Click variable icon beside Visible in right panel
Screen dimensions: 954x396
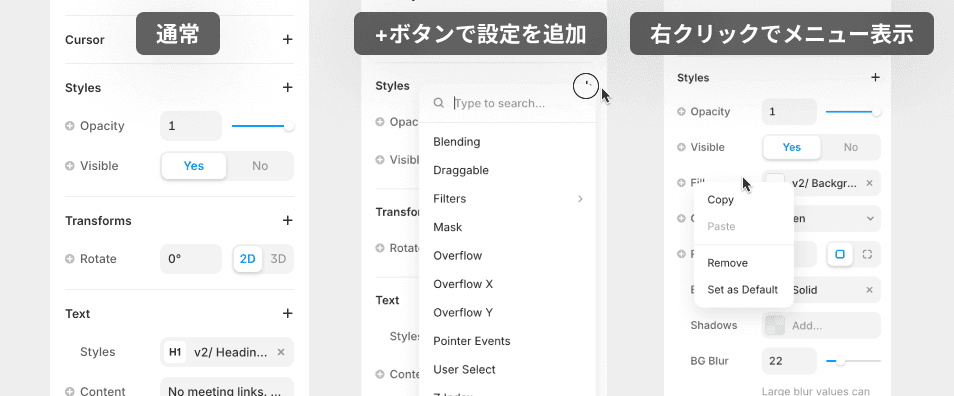pyautogui.click(x=681, y=147)
